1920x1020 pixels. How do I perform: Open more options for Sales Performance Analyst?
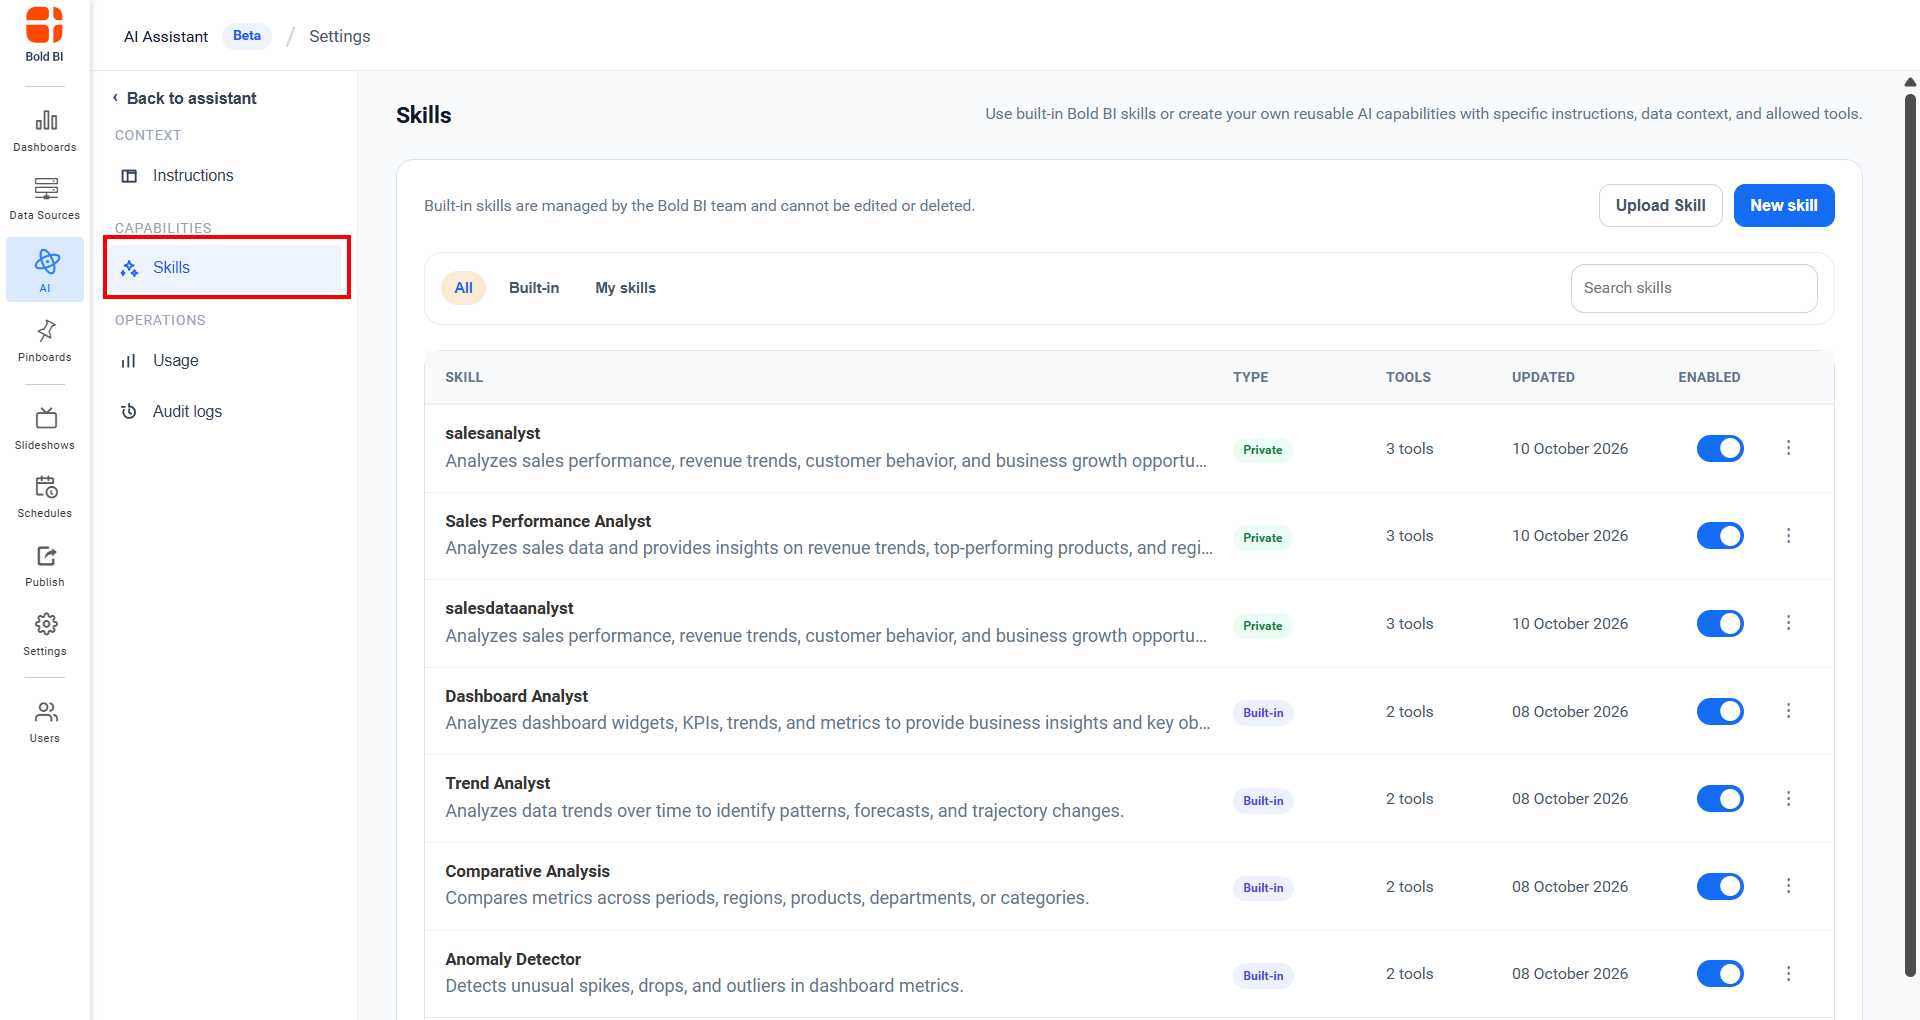(1789, 536)
